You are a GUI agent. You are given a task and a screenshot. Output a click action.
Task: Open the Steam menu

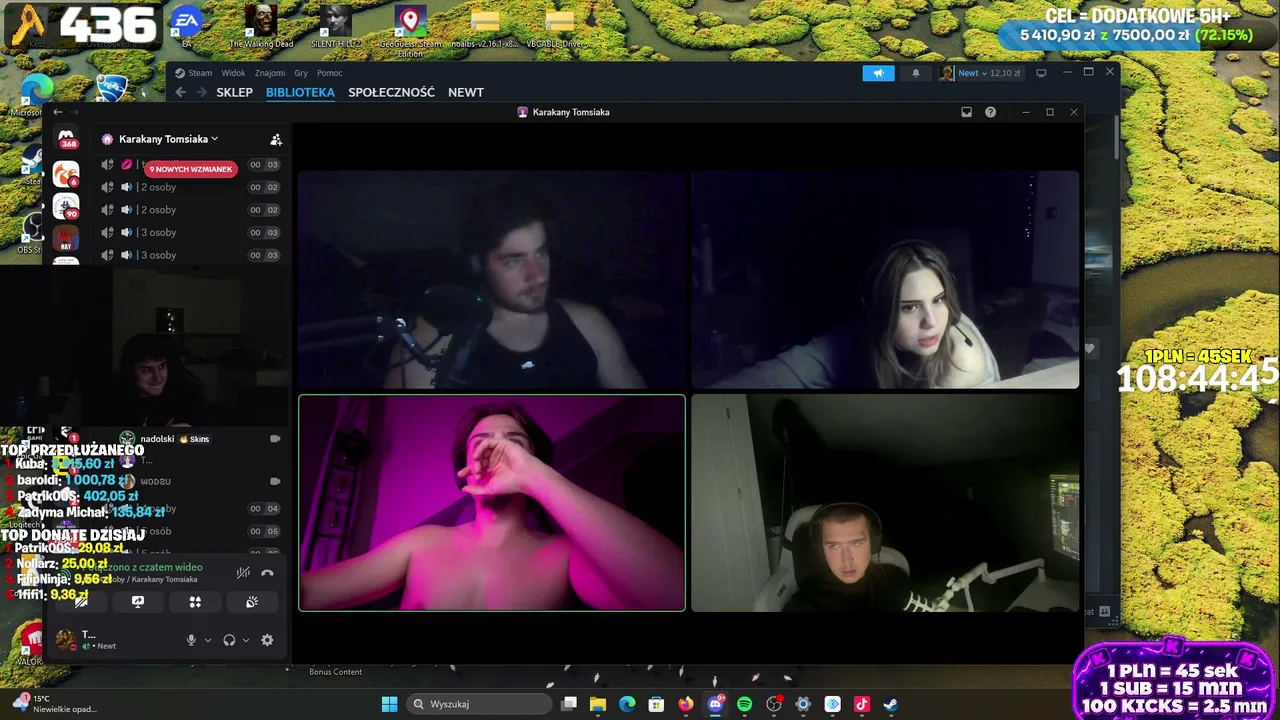click(x=194, y=73)
